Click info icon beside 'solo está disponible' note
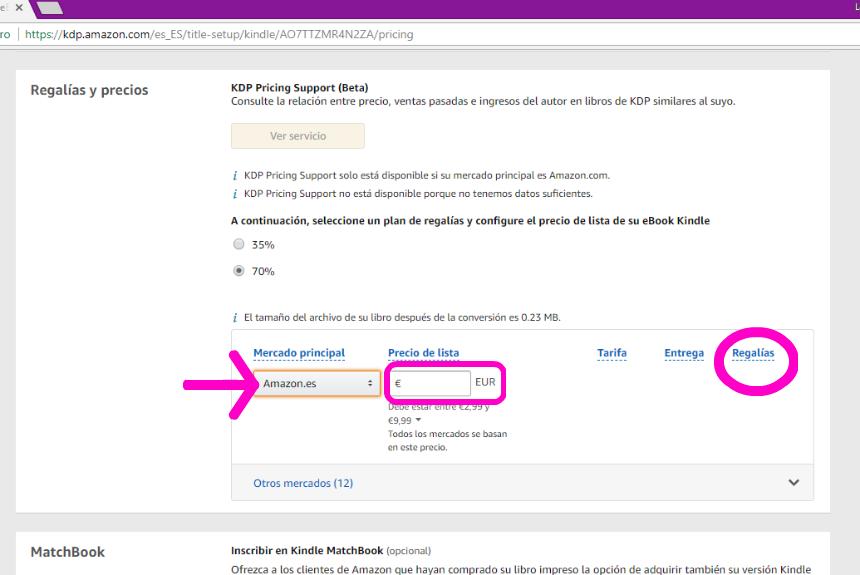 pos(234,175)
